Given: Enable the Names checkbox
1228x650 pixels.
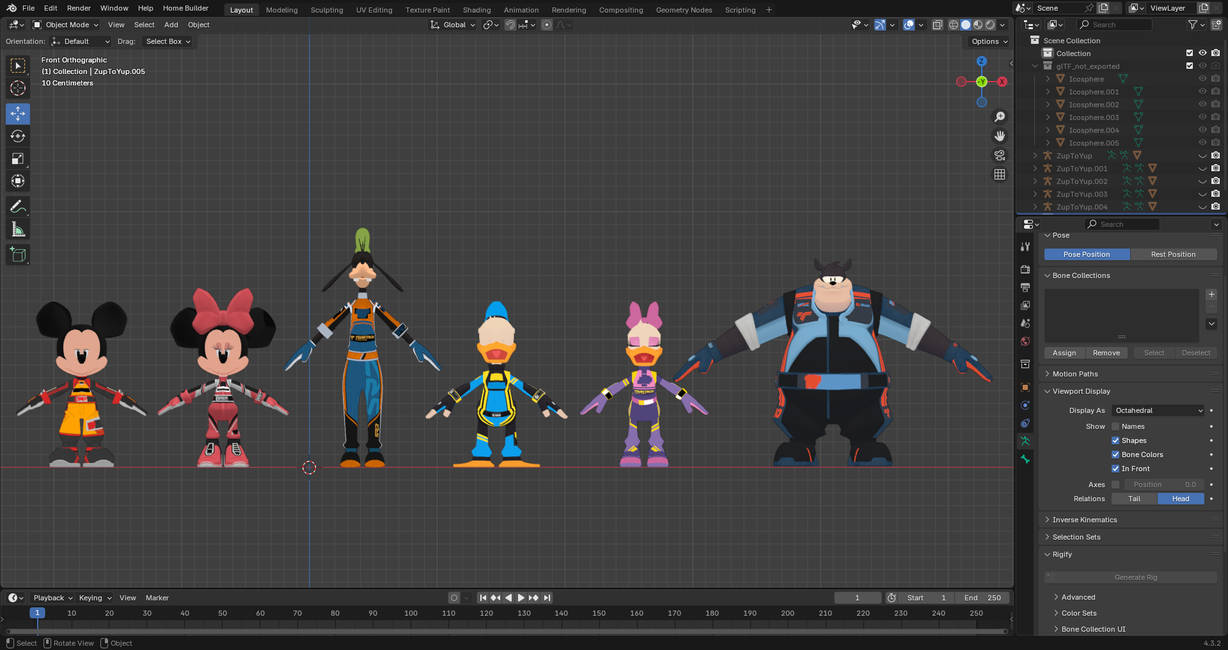Looking at the screenshot, I should (1116, 426).
